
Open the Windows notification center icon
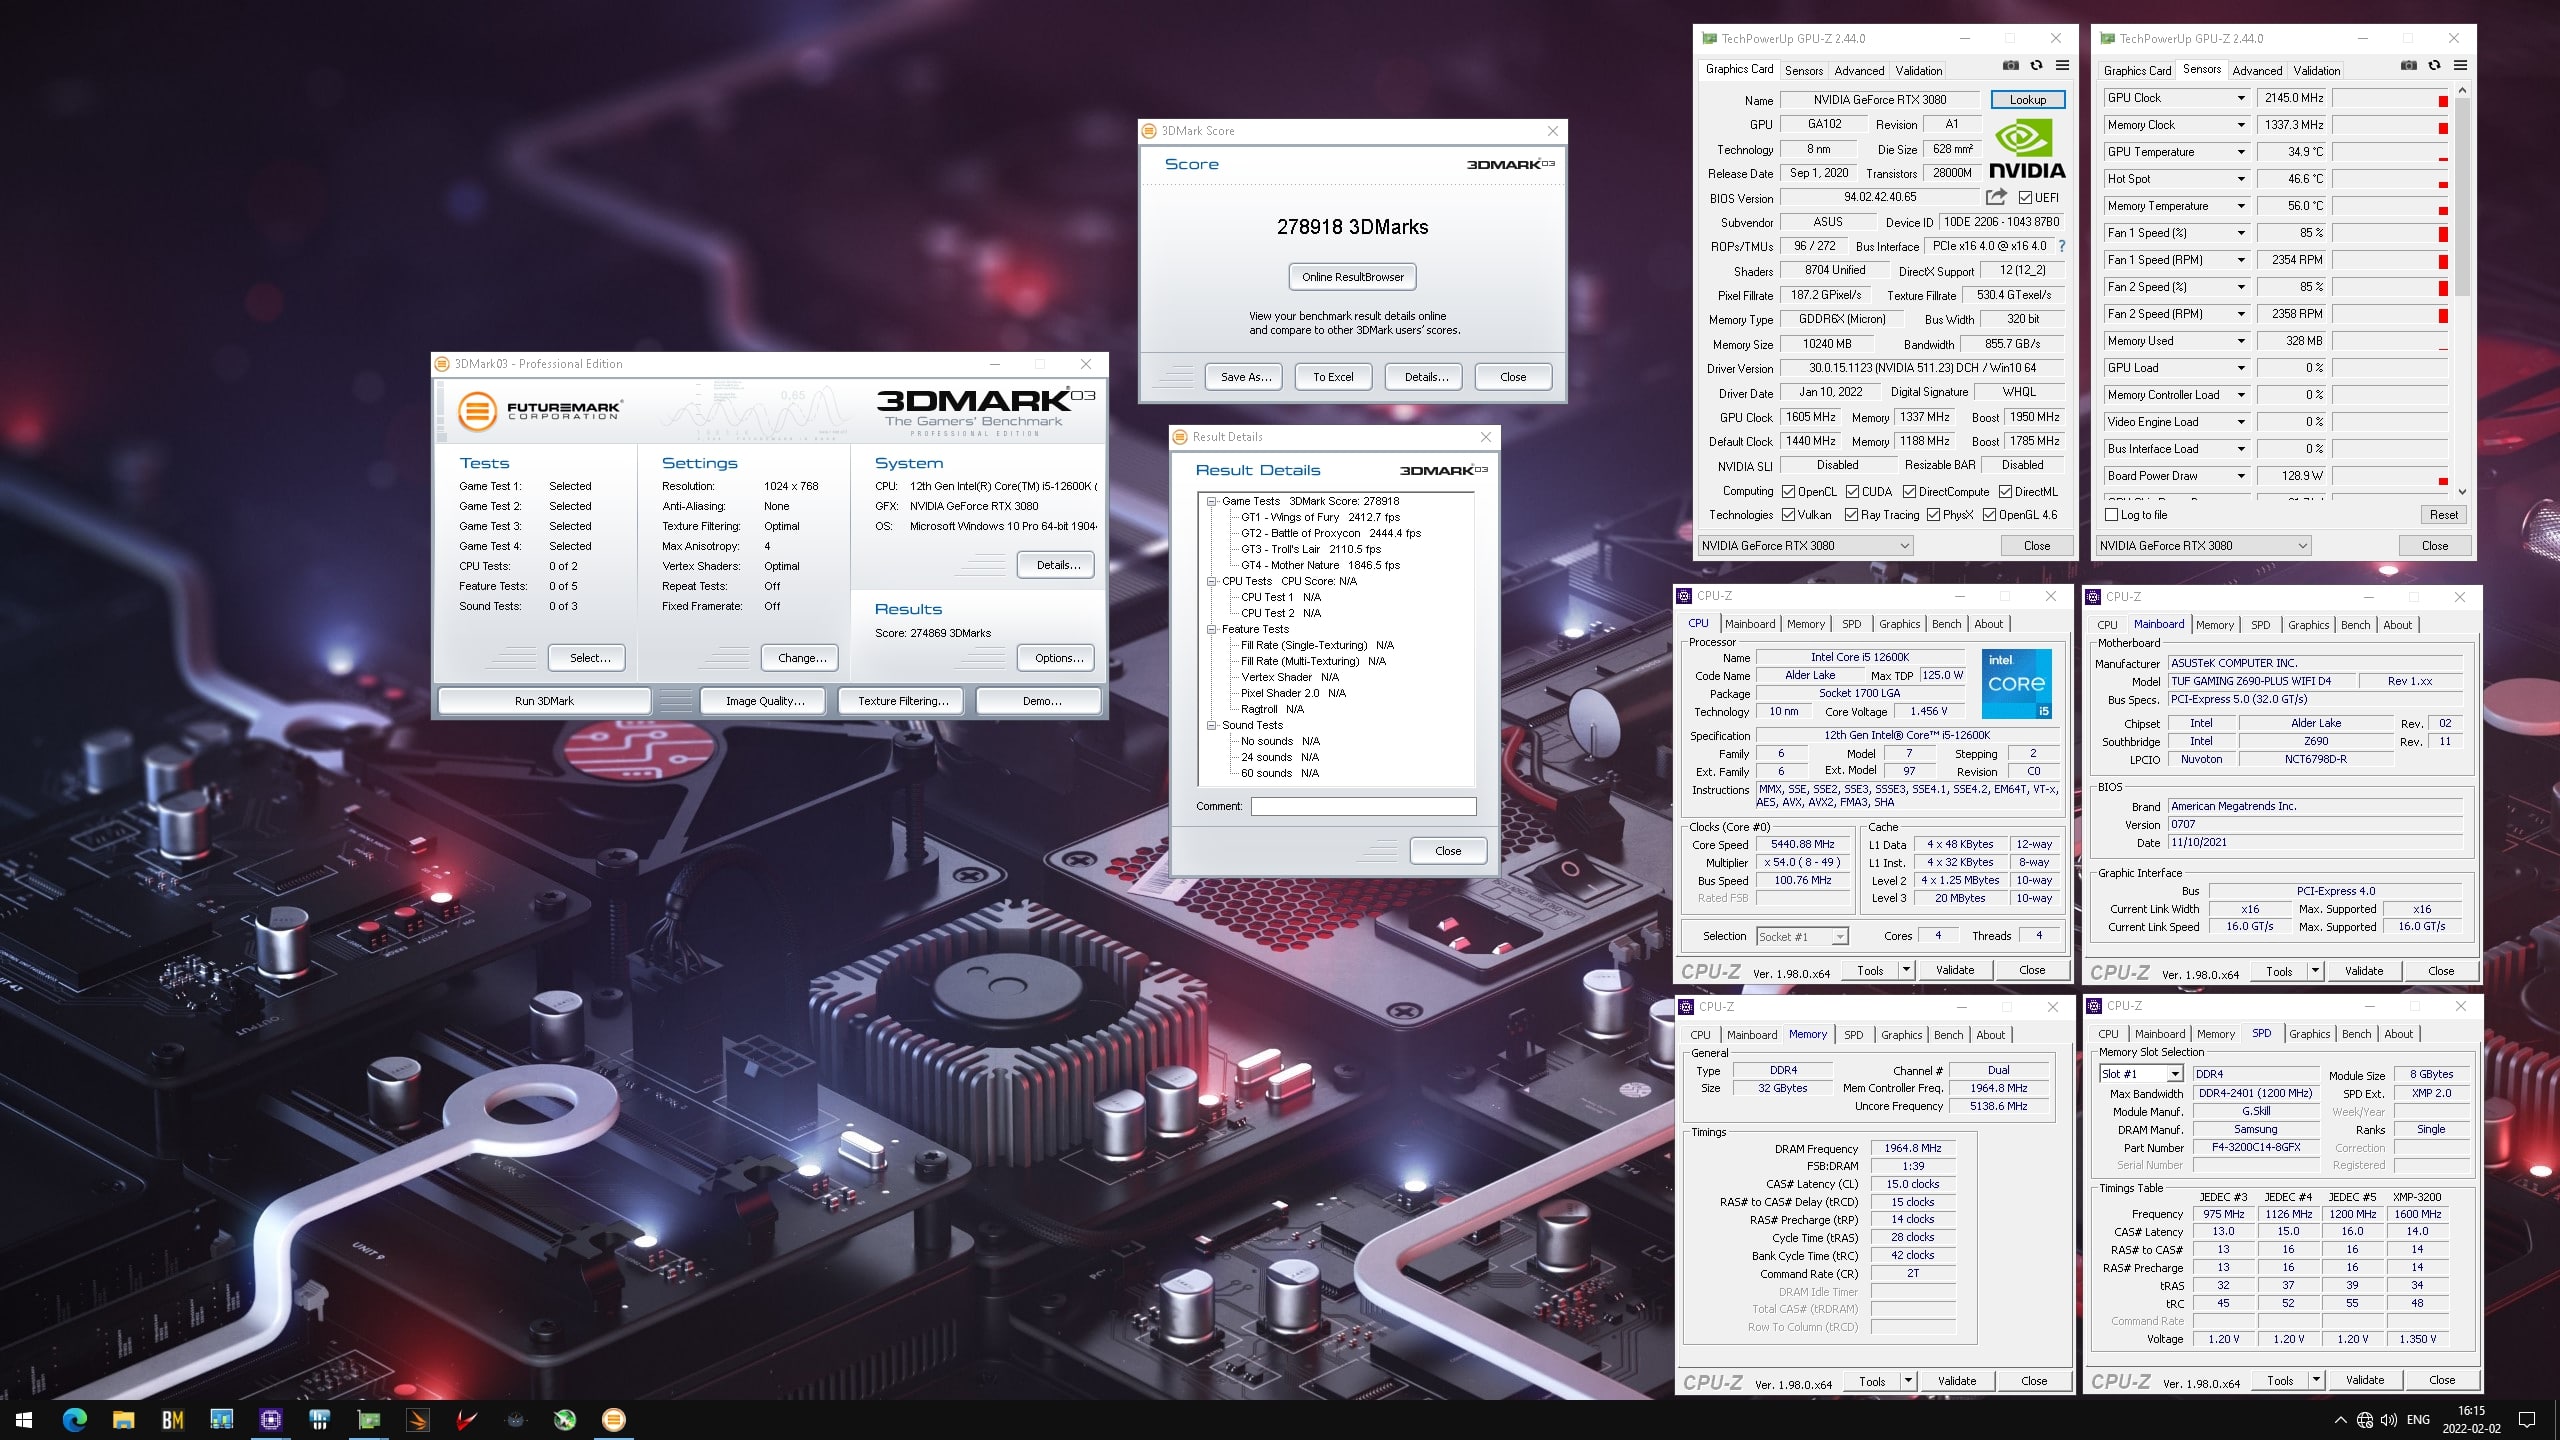(2527, 1420)
